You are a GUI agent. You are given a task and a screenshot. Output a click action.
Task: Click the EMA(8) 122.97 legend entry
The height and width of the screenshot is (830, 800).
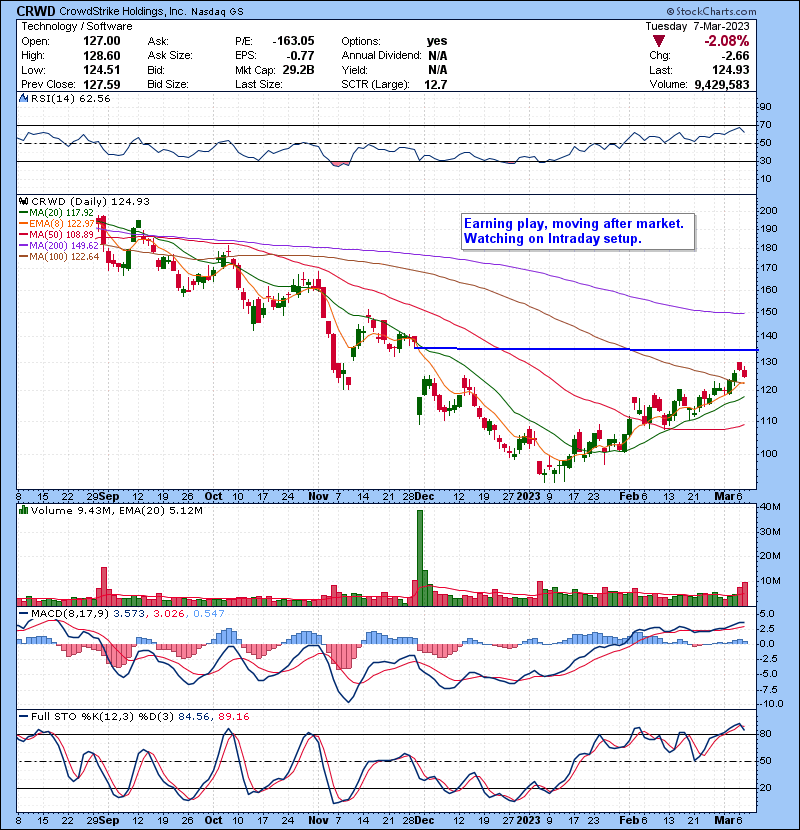[x=56, y=224]
